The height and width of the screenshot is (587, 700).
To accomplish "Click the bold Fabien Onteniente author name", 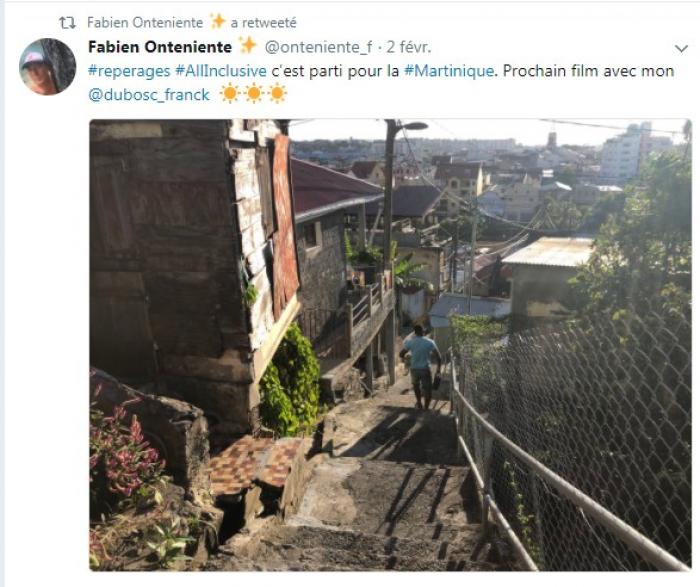I will (x=160, y=47).
